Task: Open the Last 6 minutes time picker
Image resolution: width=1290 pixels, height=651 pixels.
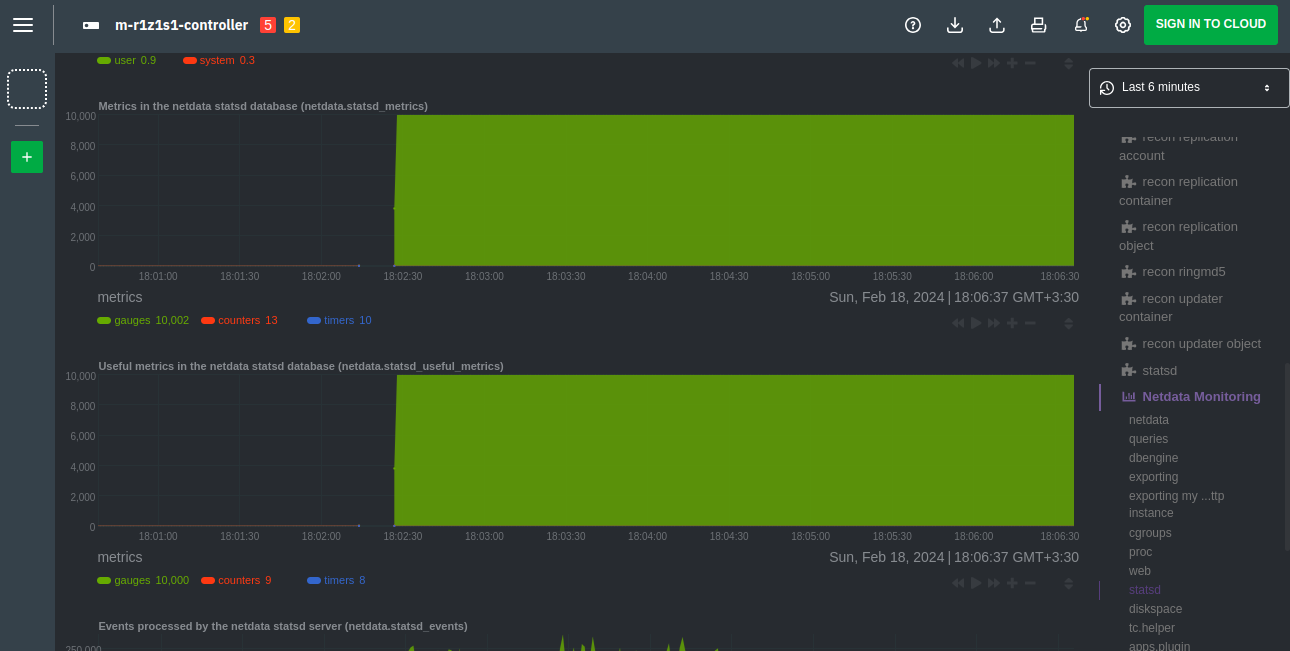Action: pos(1188,88)
